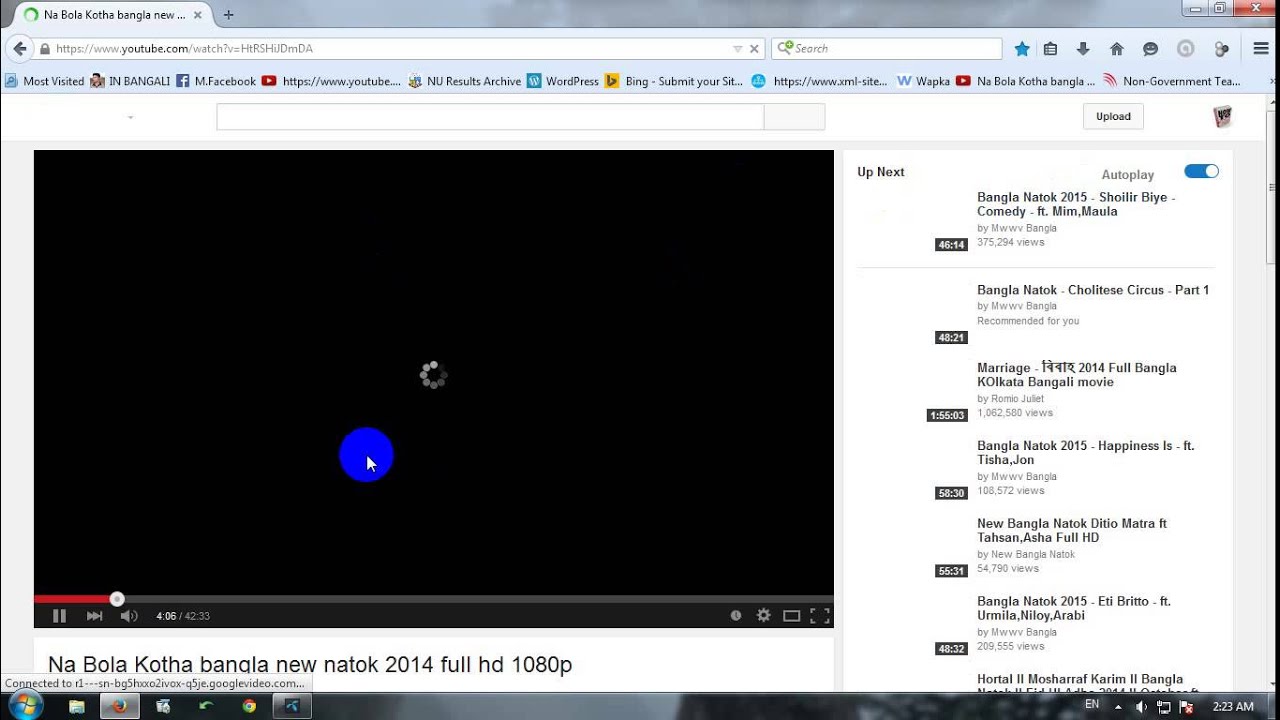1280x720 pixels.
Task: Open the system tray volume icon
Action: pos(1141,707)
